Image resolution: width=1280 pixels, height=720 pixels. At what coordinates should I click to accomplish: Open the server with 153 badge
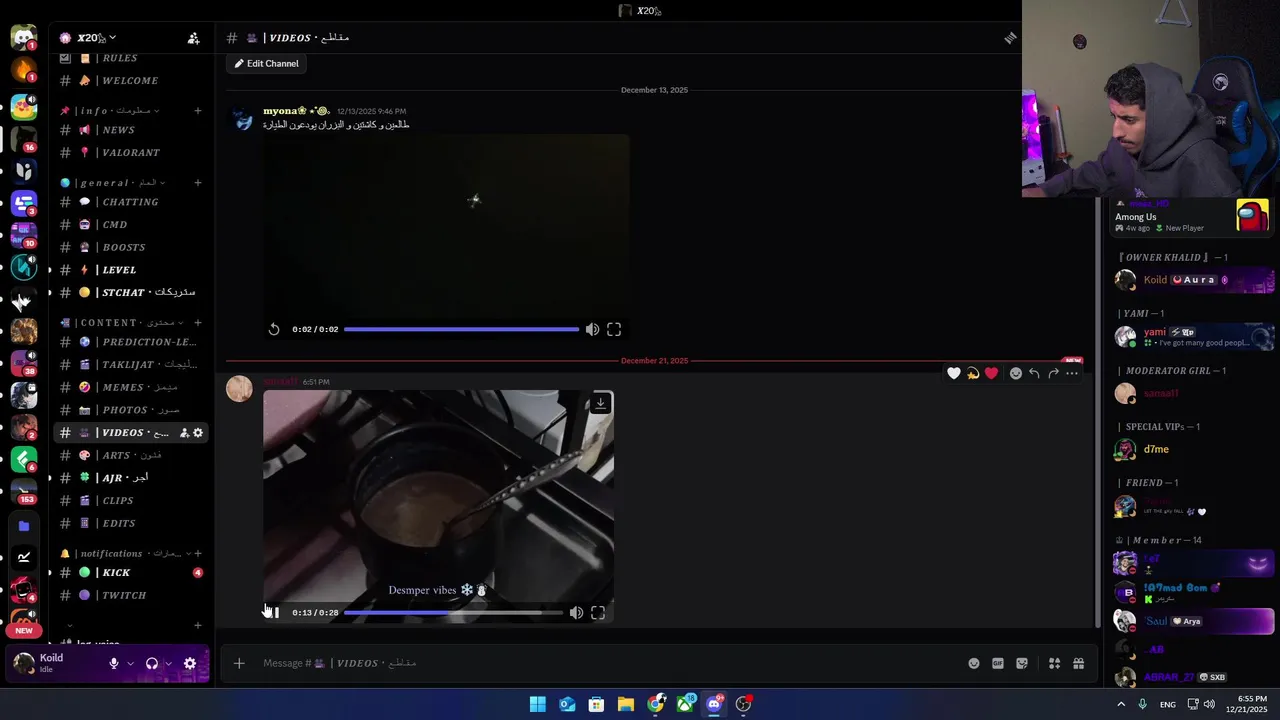pyautogui.click(x=23, y=491)
